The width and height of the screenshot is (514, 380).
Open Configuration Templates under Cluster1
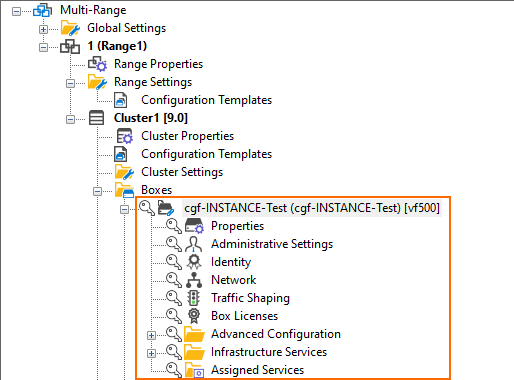[x=207, y=154]
